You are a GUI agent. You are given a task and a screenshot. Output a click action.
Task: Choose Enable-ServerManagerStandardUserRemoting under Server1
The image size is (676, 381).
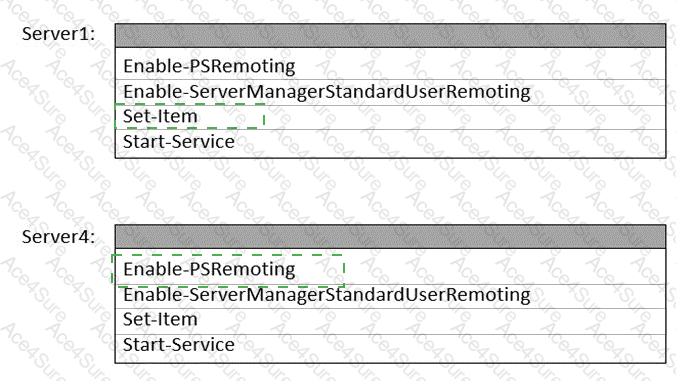tap(390, 92)
